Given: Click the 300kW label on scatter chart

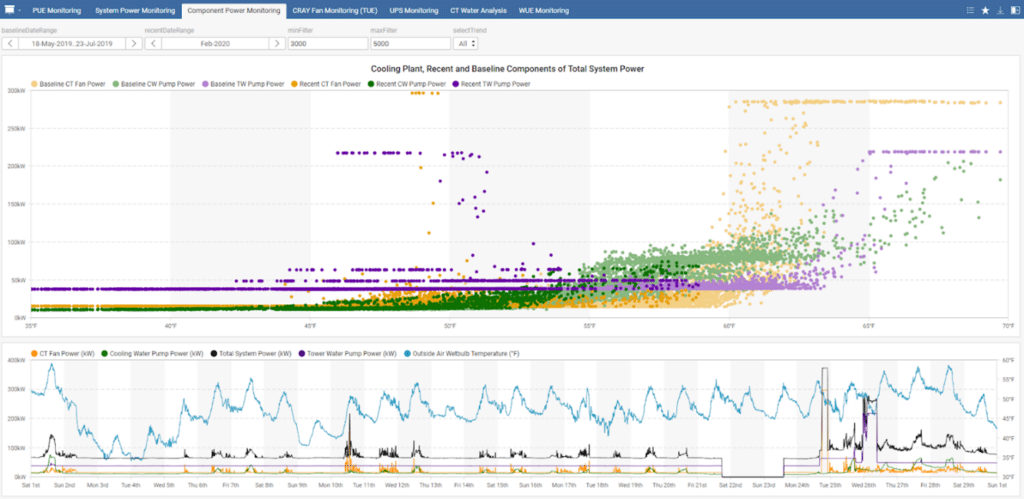Looking at the screenshot, I should (x=16, y=90).
